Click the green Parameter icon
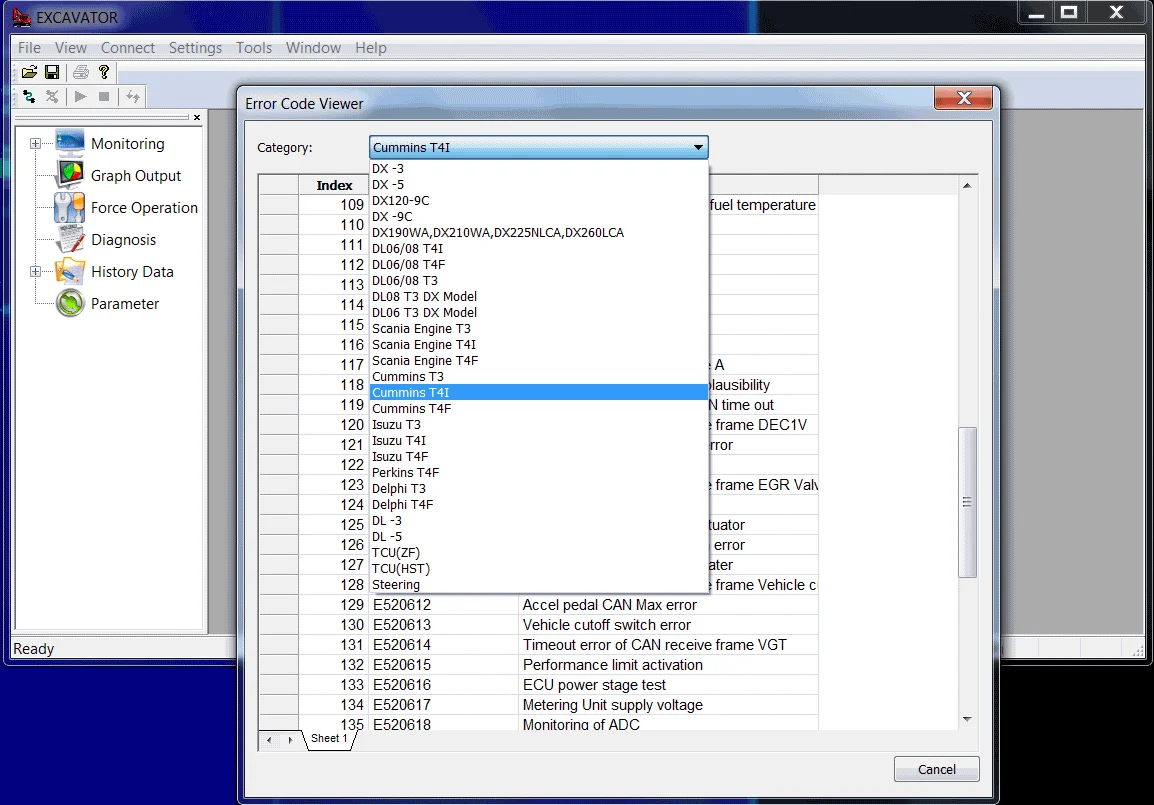 coord(70,304)
